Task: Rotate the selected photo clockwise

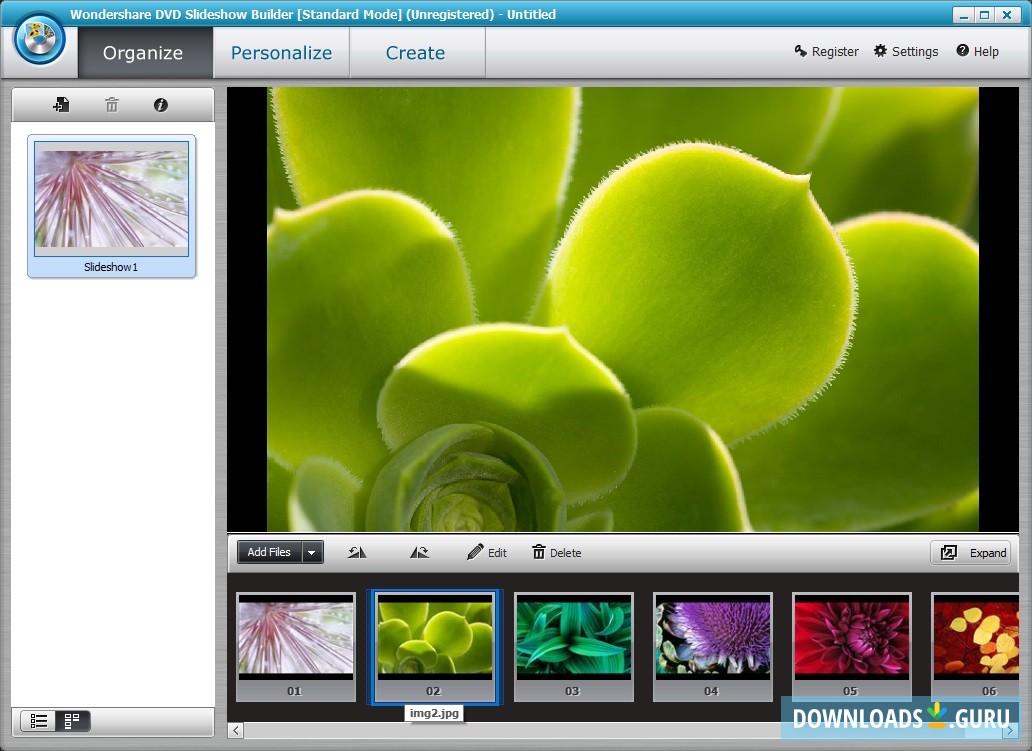Action: tap(419, 551)
